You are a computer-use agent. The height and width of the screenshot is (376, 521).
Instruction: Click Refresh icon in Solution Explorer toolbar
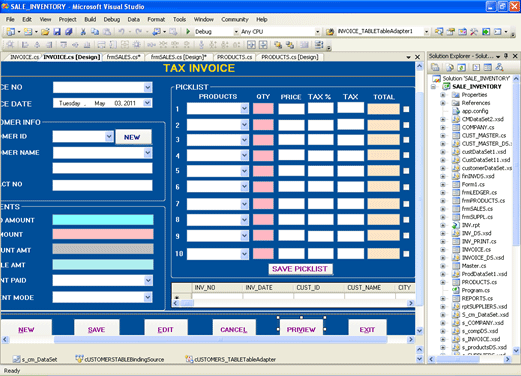(462, 67)
